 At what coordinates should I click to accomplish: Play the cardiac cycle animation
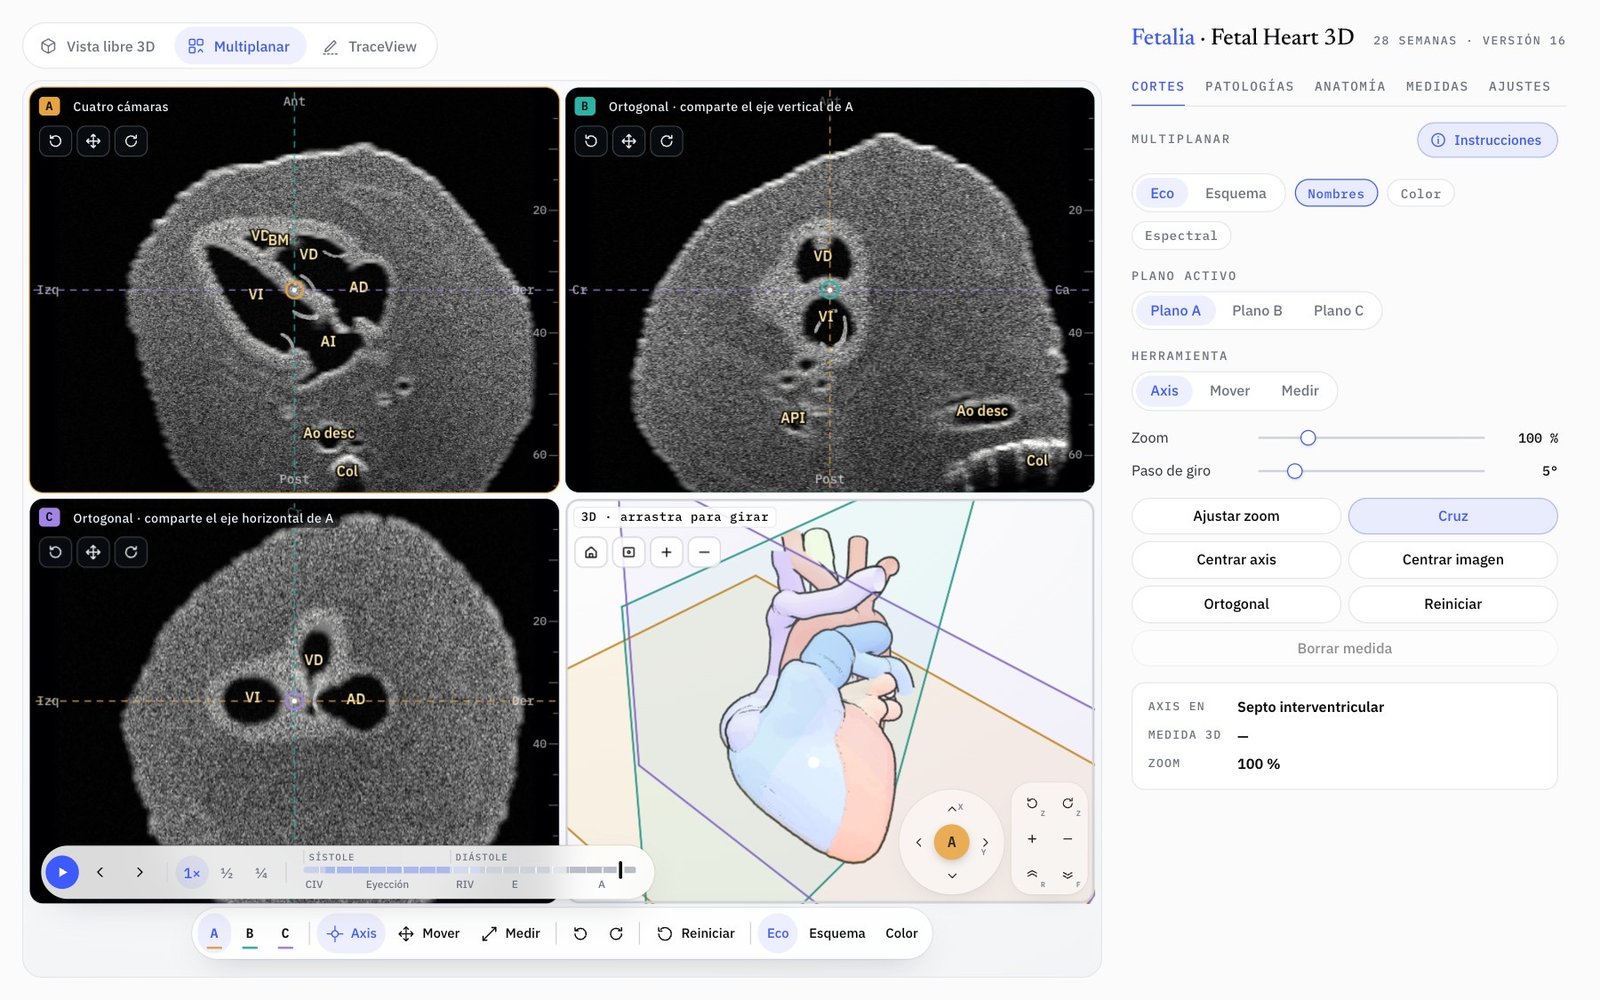(x=62, y=872)
